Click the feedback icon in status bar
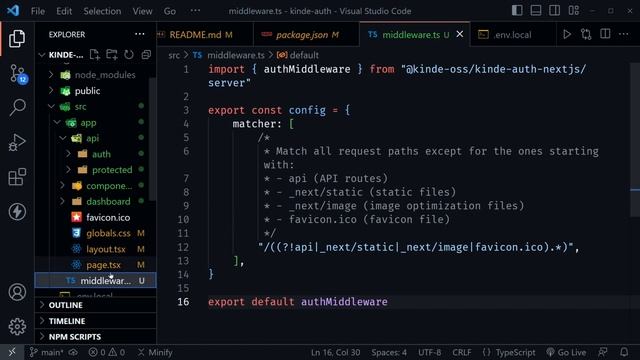The width and height of the screenshot is (640, 360). coord(603,352)
